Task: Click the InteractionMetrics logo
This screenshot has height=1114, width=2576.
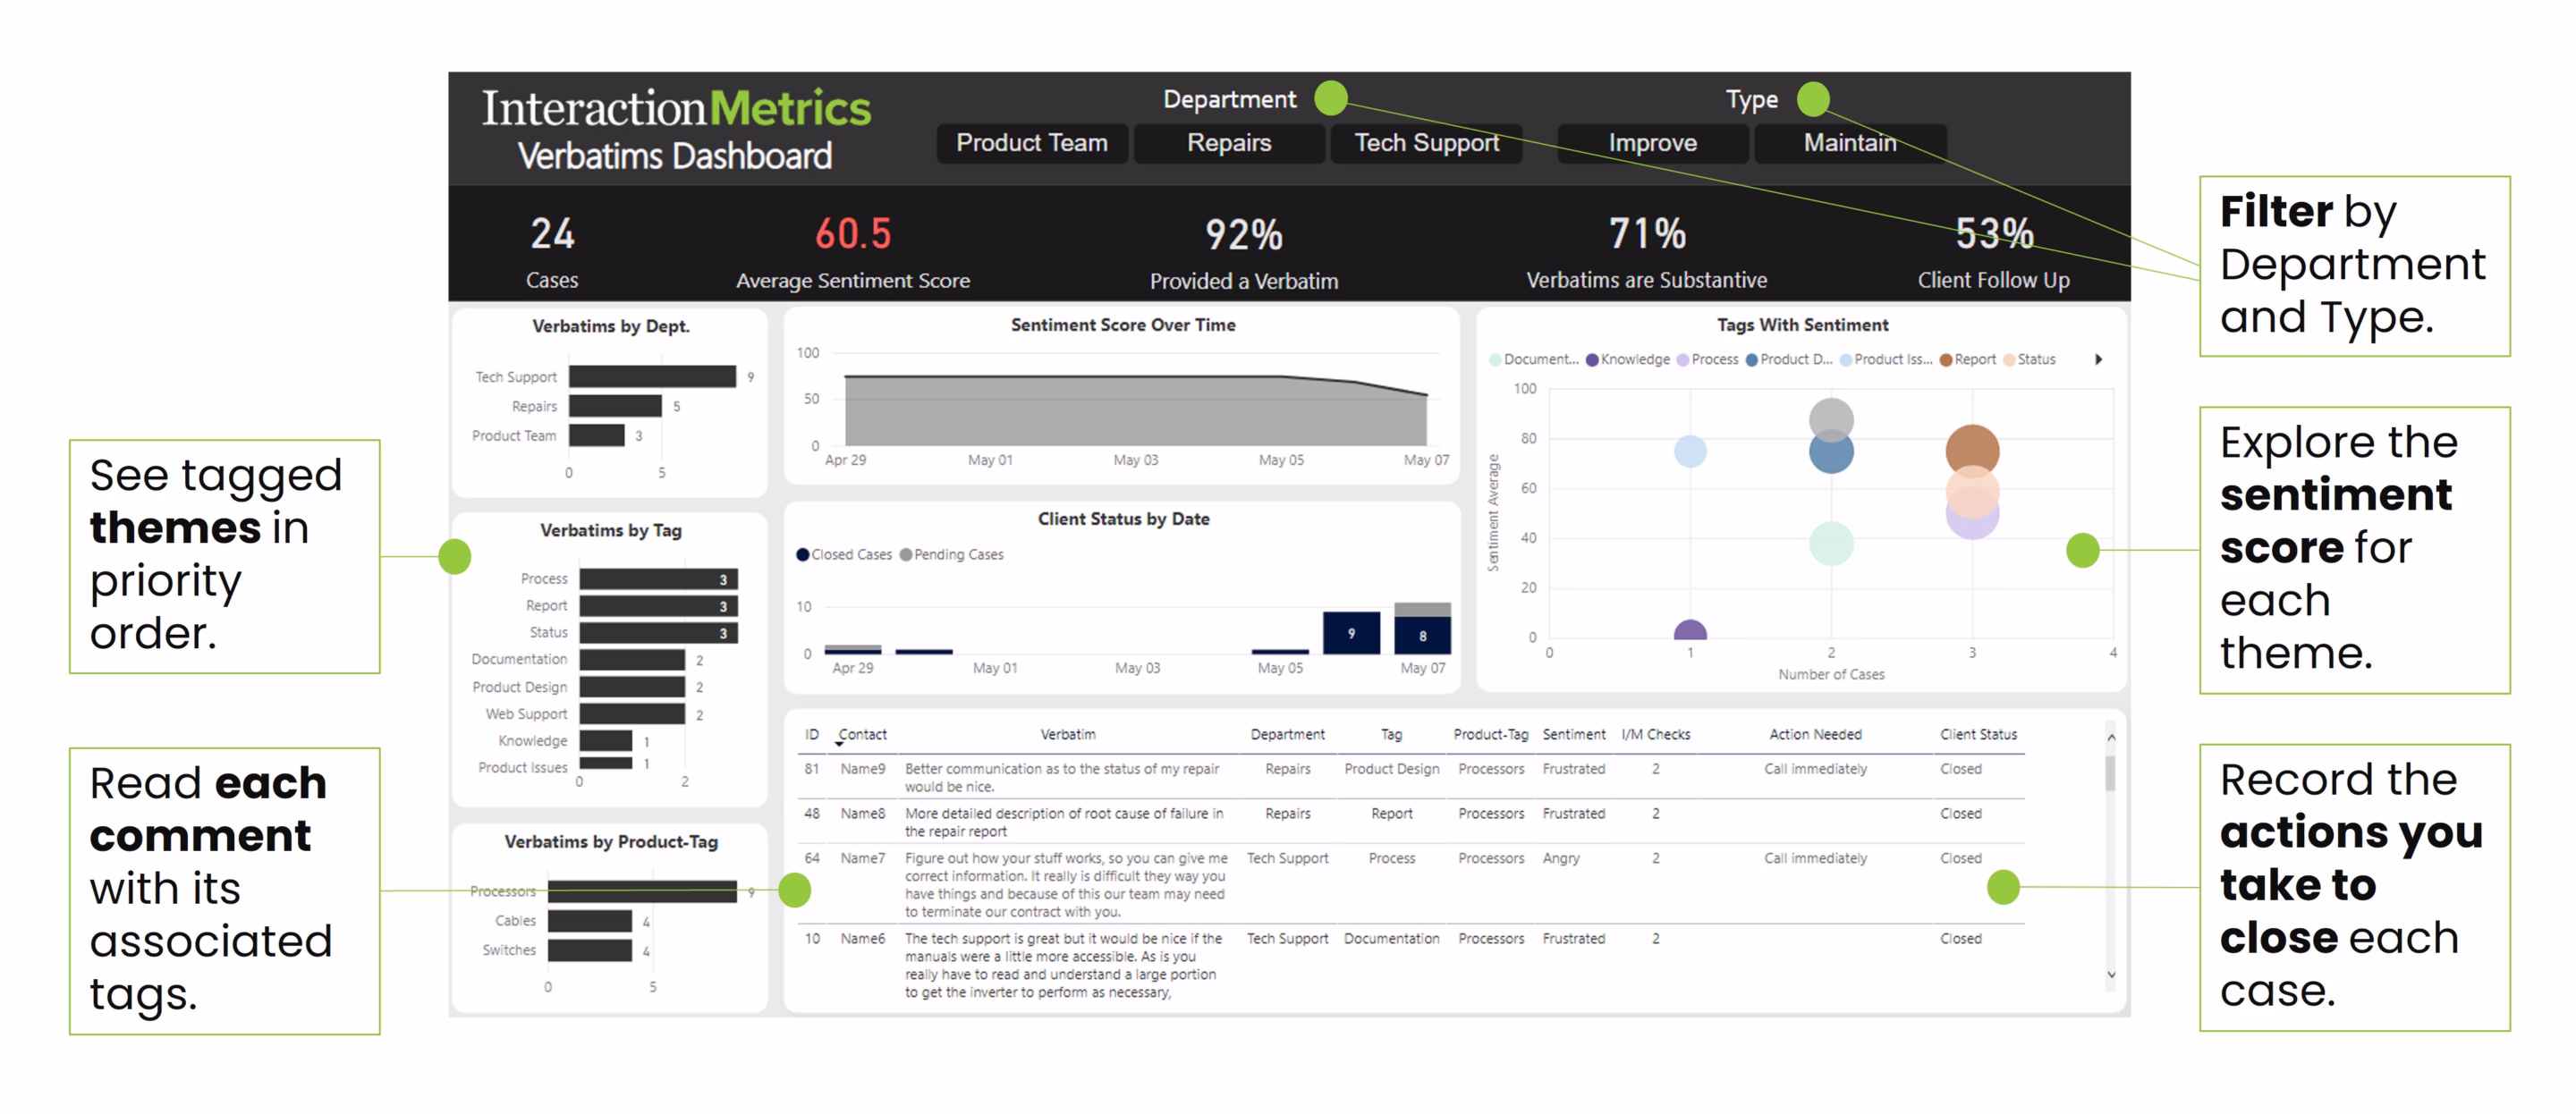Action: [675, 108]
